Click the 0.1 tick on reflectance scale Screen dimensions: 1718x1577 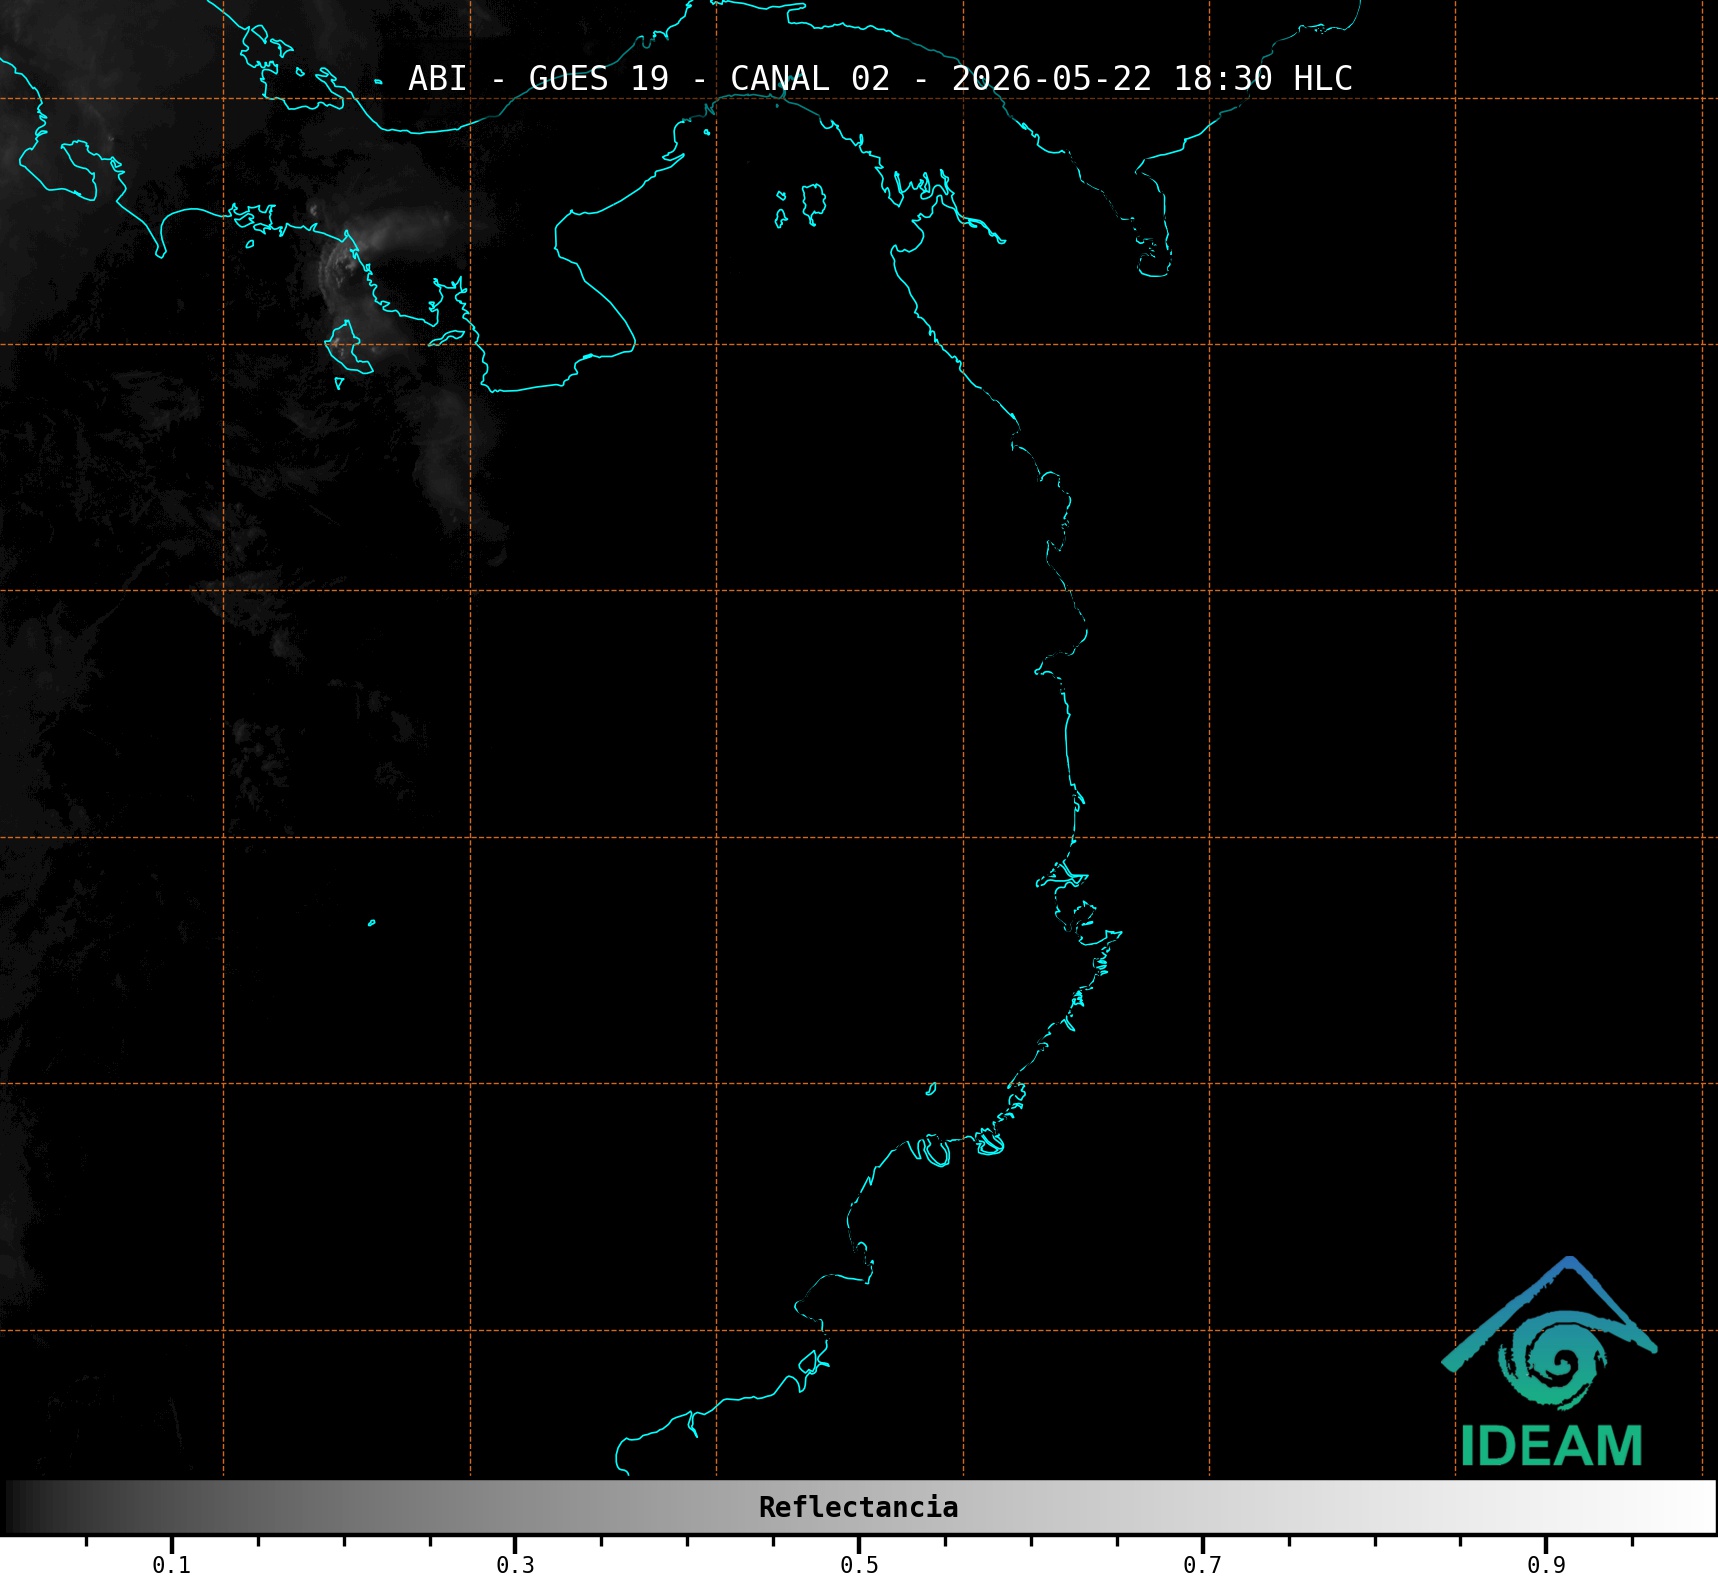pyautogui.click(x=171, y=1564)
